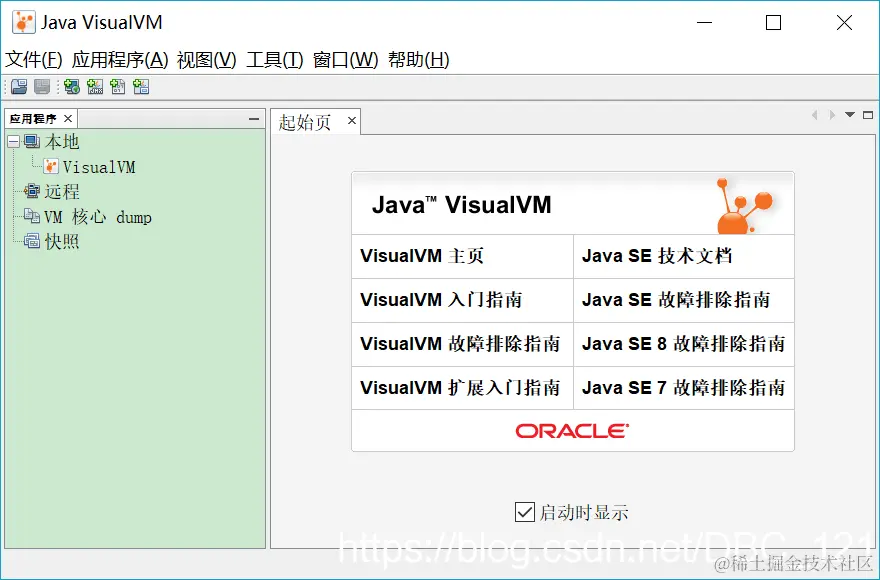The image size is (880, 580).
Task: Open the VisualVM 故障排除指南 link
Action: 462,344
